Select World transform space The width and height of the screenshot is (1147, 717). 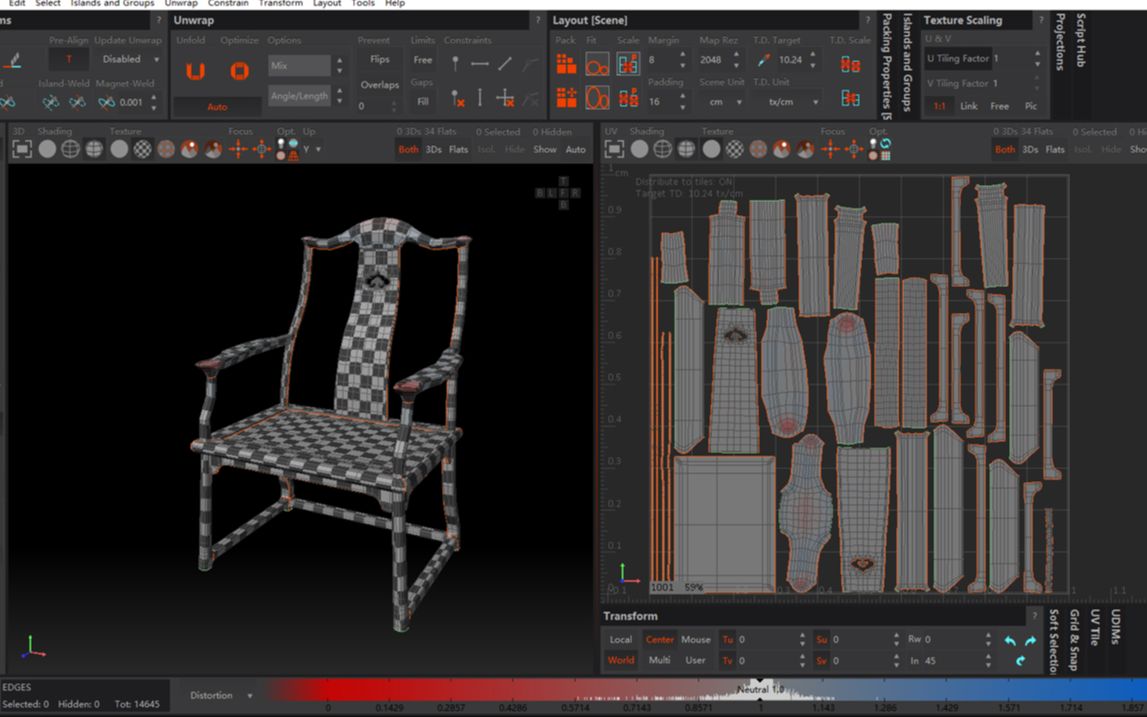pos(621,660)
